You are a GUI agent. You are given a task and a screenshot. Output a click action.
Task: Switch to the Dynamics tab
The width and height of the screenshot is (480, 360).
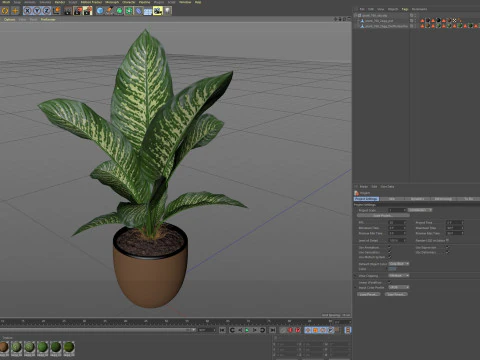[418, 199]
